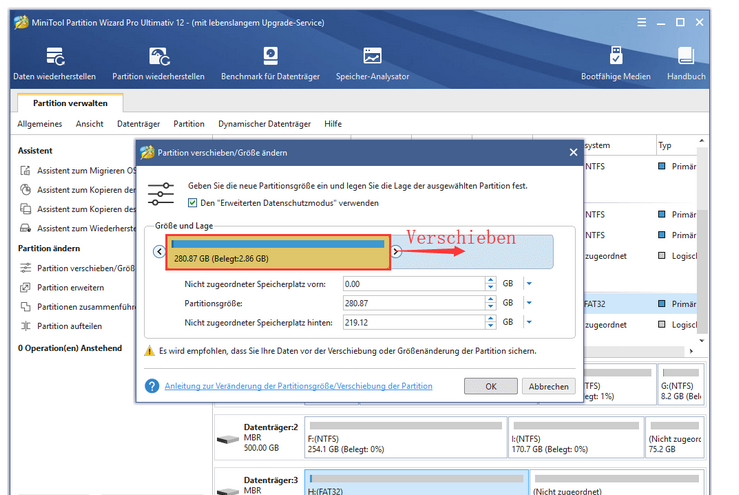Image resolution: width=739 pixels, height=495 pixels.
Task: Open the Dynamischer Datenträger menu
Action: [x=264, y=124]
